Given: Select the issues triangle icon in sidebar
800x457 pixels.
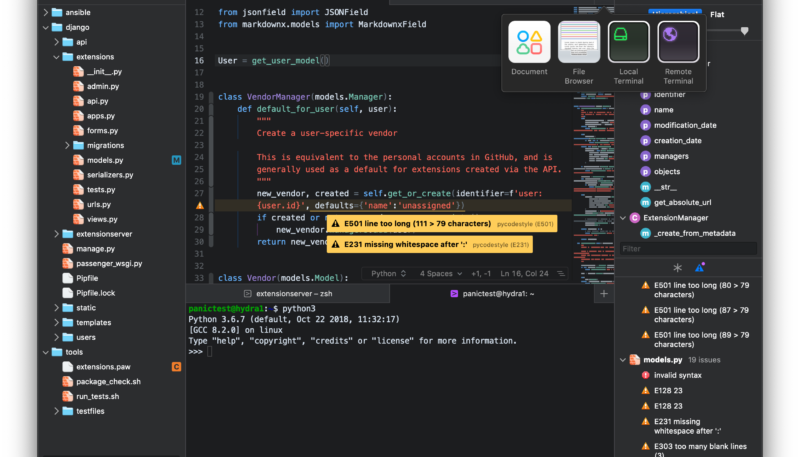Looking at the screenshot, I should pyautogui.click(x=700, y=268).
